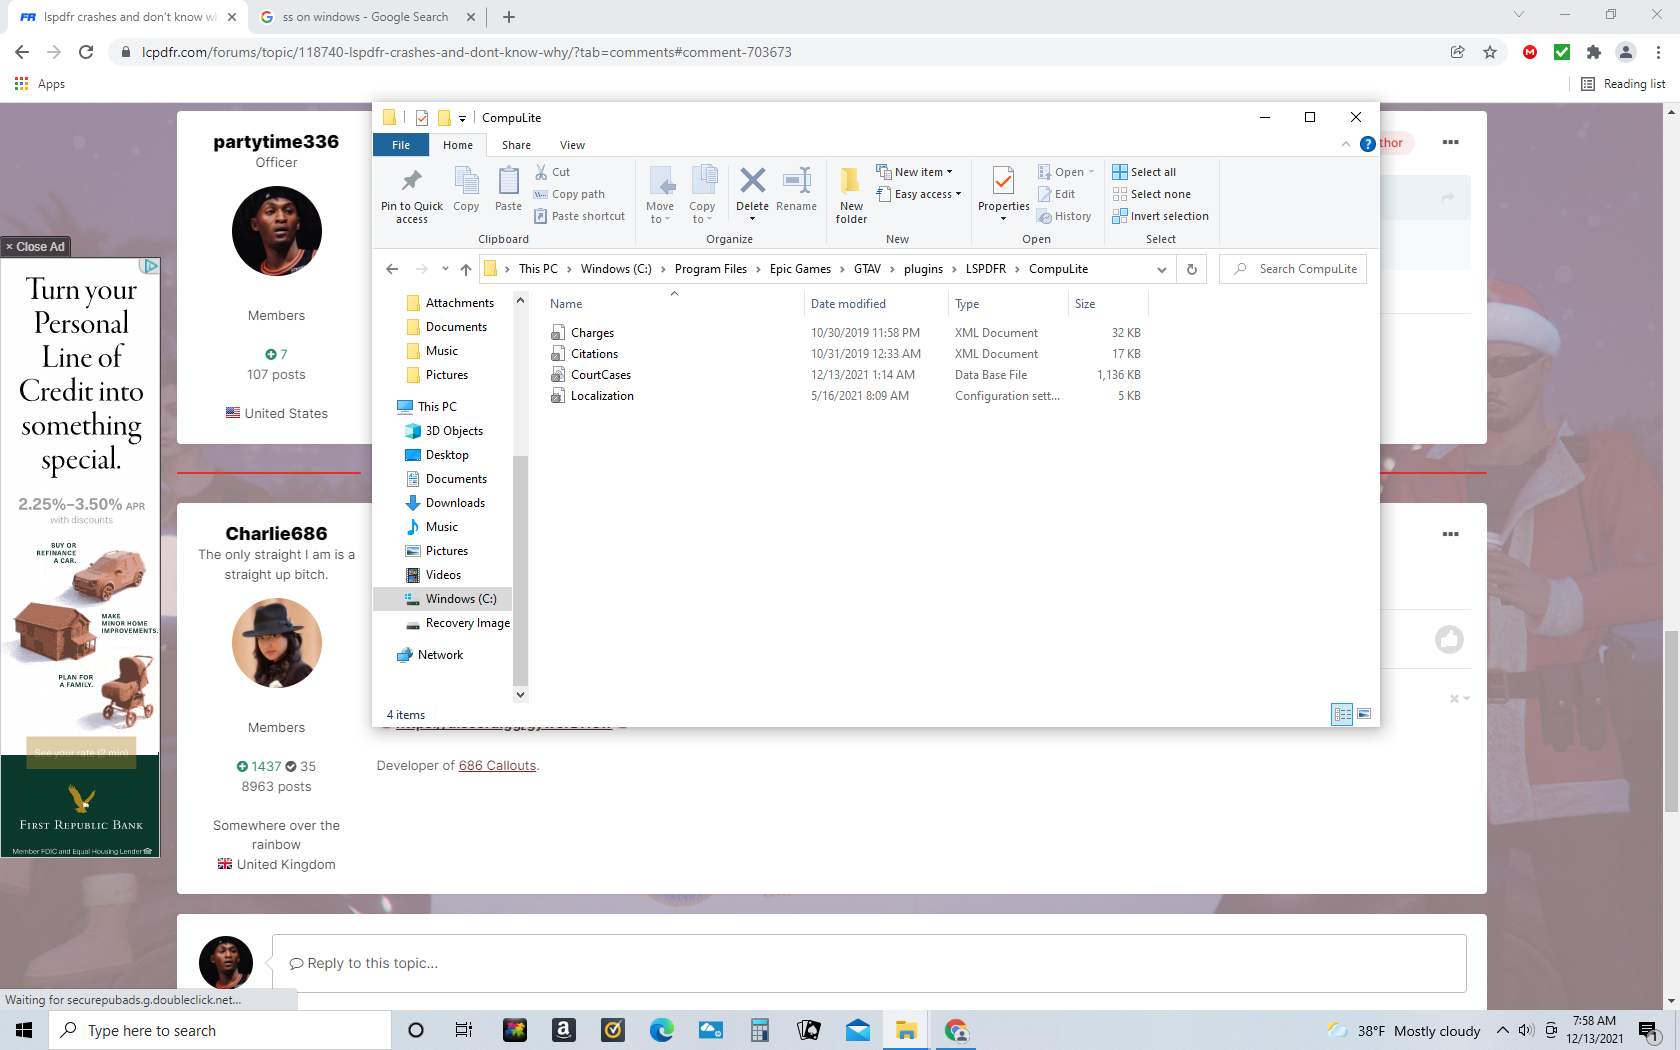
Task: Switch to large icons view toggle
Action: [x=1364, y=714]
